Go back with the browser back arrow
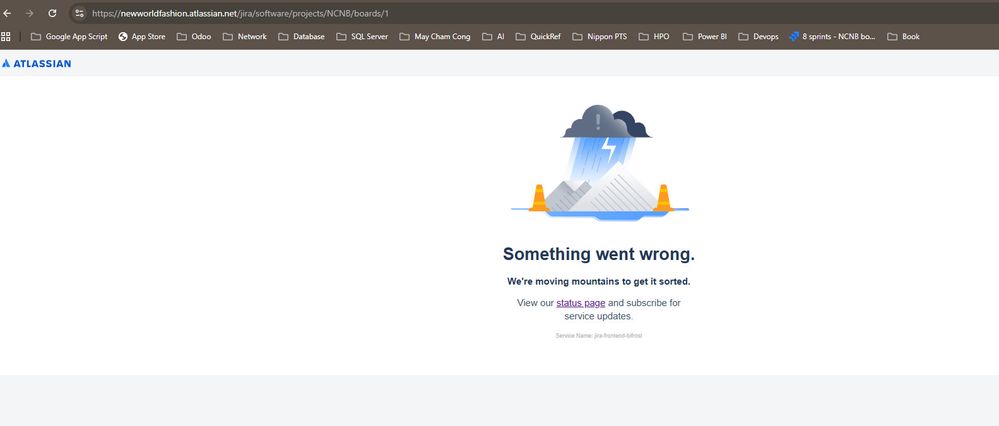The image size is (999, 426). [x=8, y=13]
